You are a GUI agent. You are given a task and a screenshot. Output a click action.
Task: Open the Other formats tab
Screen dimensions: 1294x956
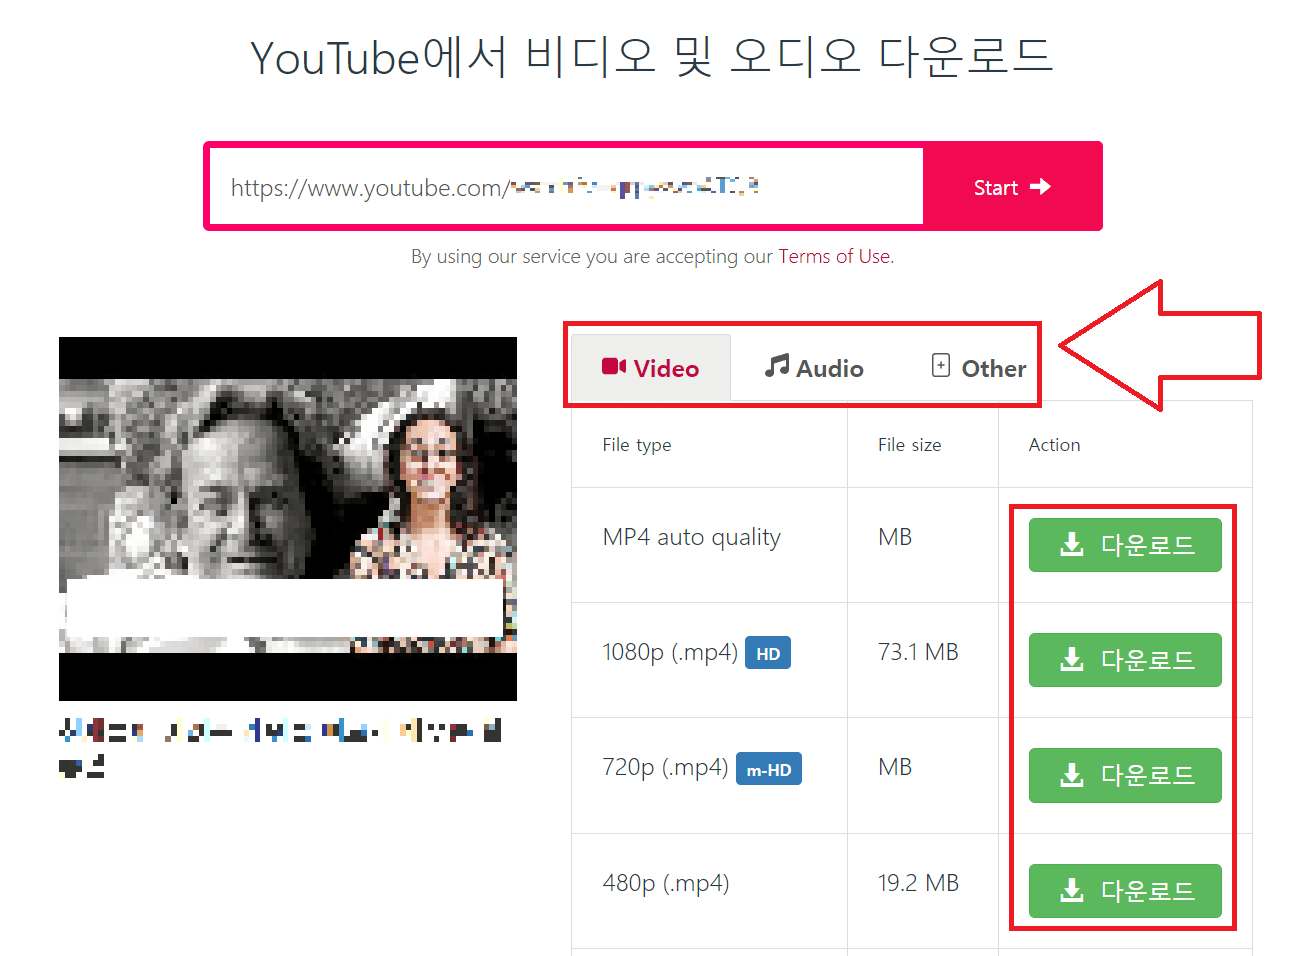pyautogui.click(x=978, y=367)
